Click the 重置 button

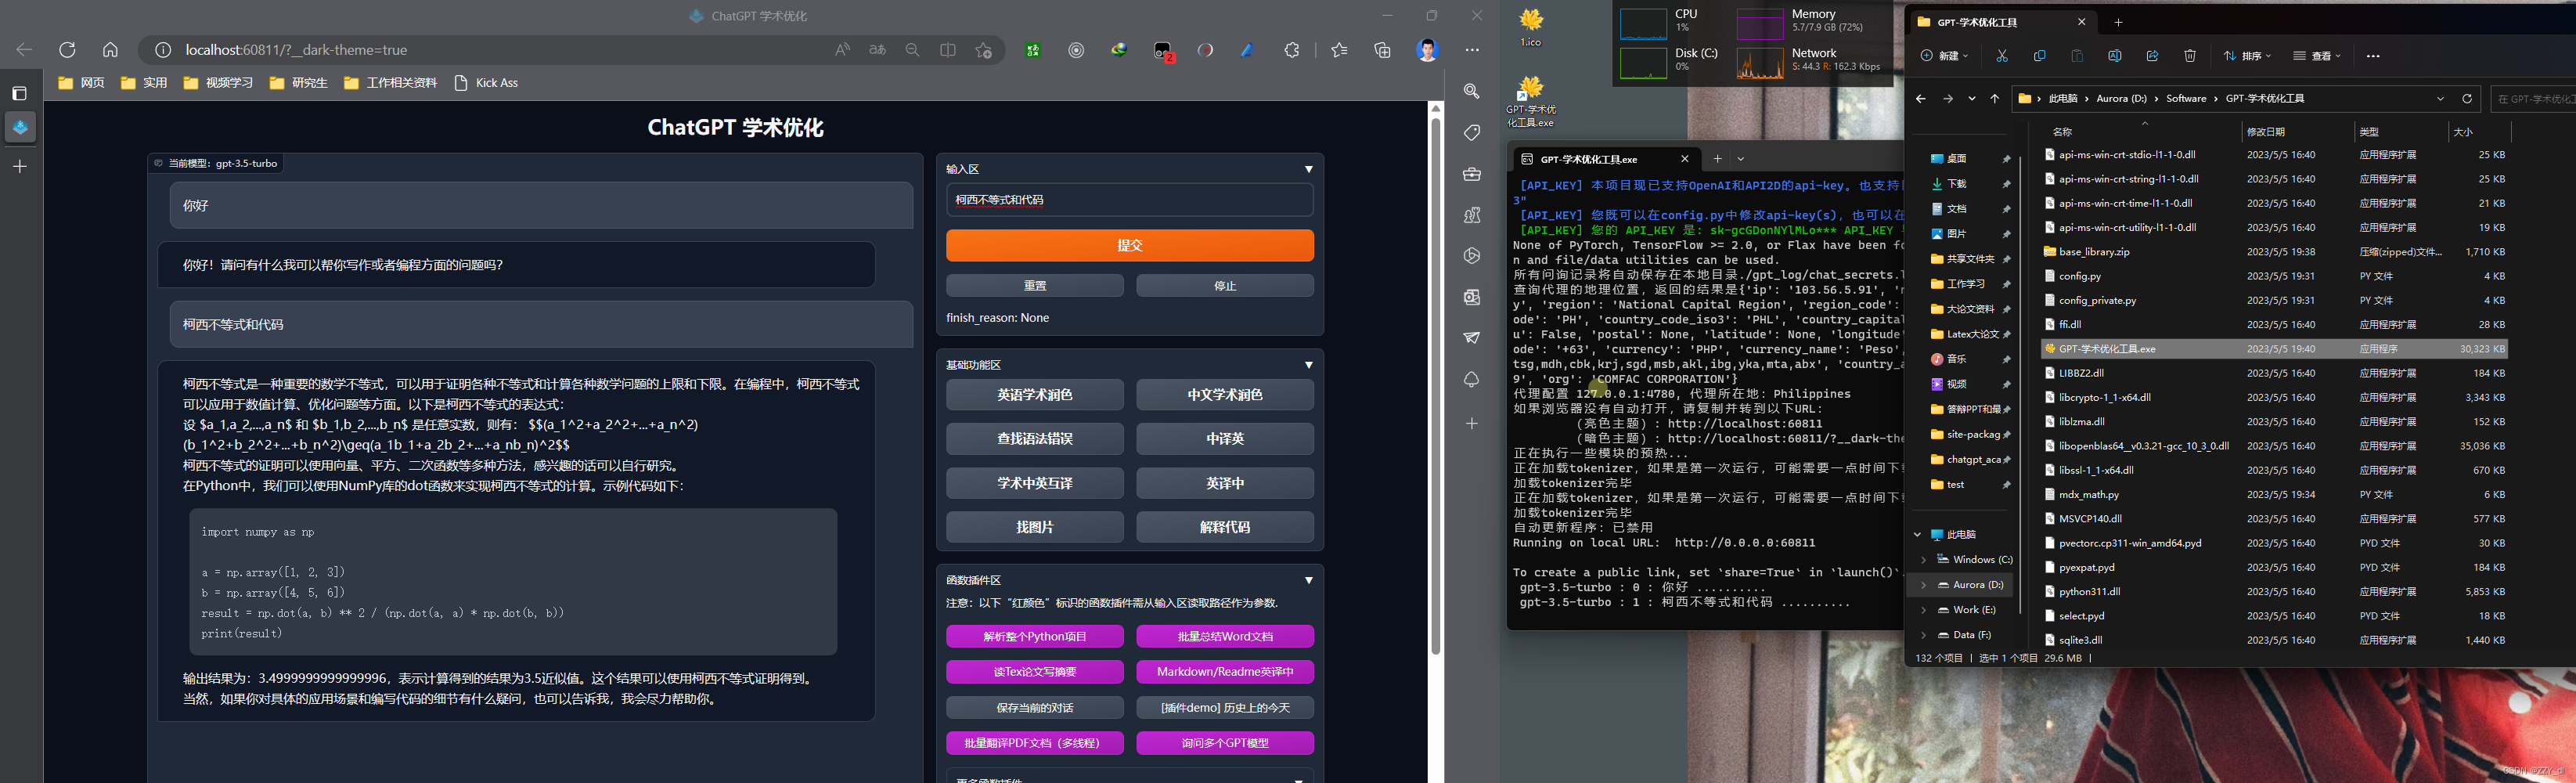click(1034, 286)
